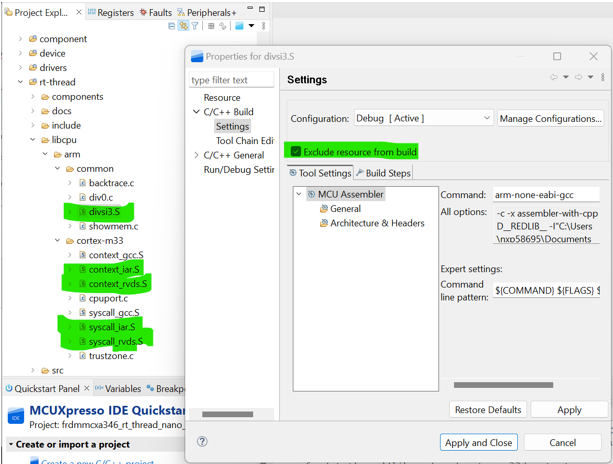
Task: Click the docs folder icon
Action: click(x=45, y=111)
